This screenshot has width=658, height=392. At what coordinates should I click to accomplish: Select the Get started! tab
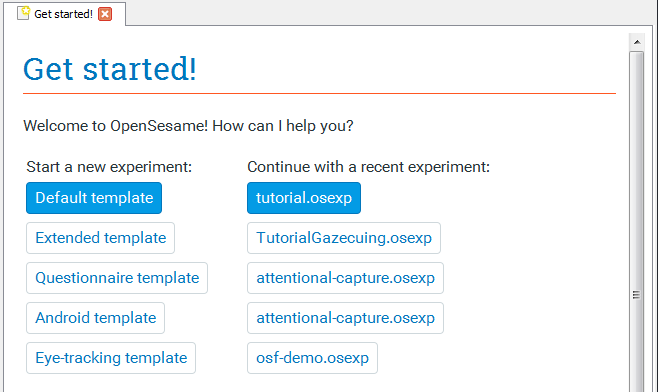(x=65, y=14)
